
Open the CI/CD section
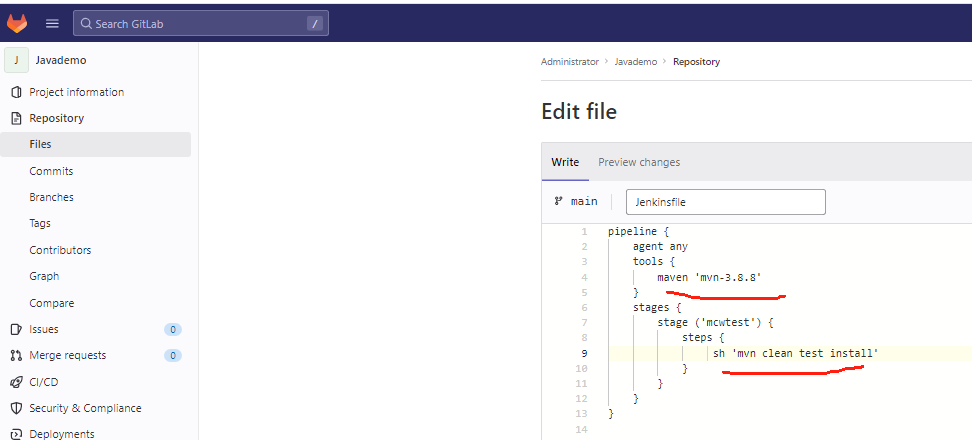(x=43, y=382)
